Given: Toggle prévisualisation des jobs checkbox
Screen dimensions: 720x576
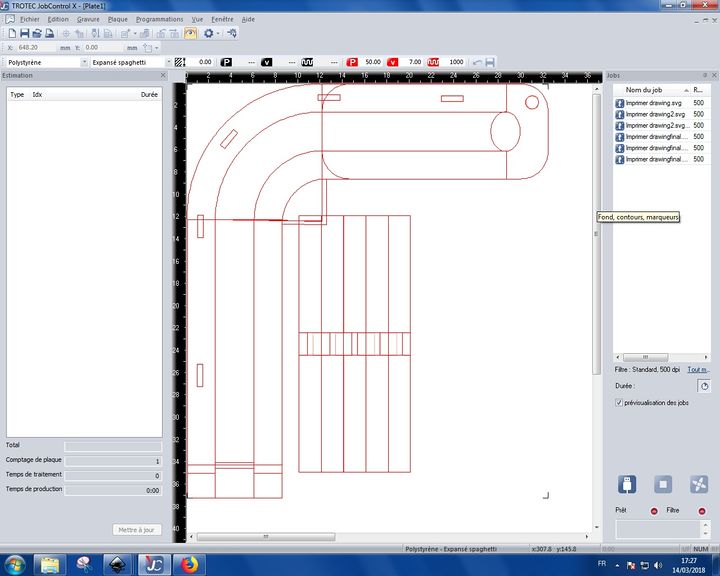Looking at the screenshot, I should 620,402.
